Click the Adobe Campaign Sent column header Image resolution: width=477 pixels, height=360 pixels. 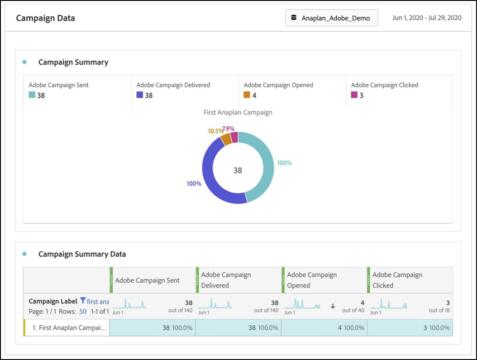(x=153, y=280)
